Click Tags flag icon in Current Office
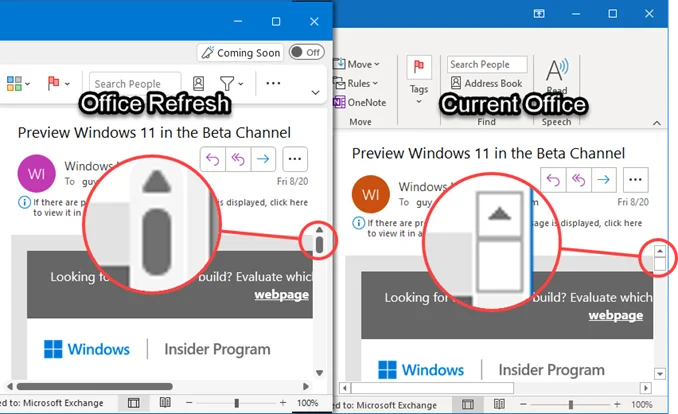Viewport: 678px width, 414px height. [419, 67]
